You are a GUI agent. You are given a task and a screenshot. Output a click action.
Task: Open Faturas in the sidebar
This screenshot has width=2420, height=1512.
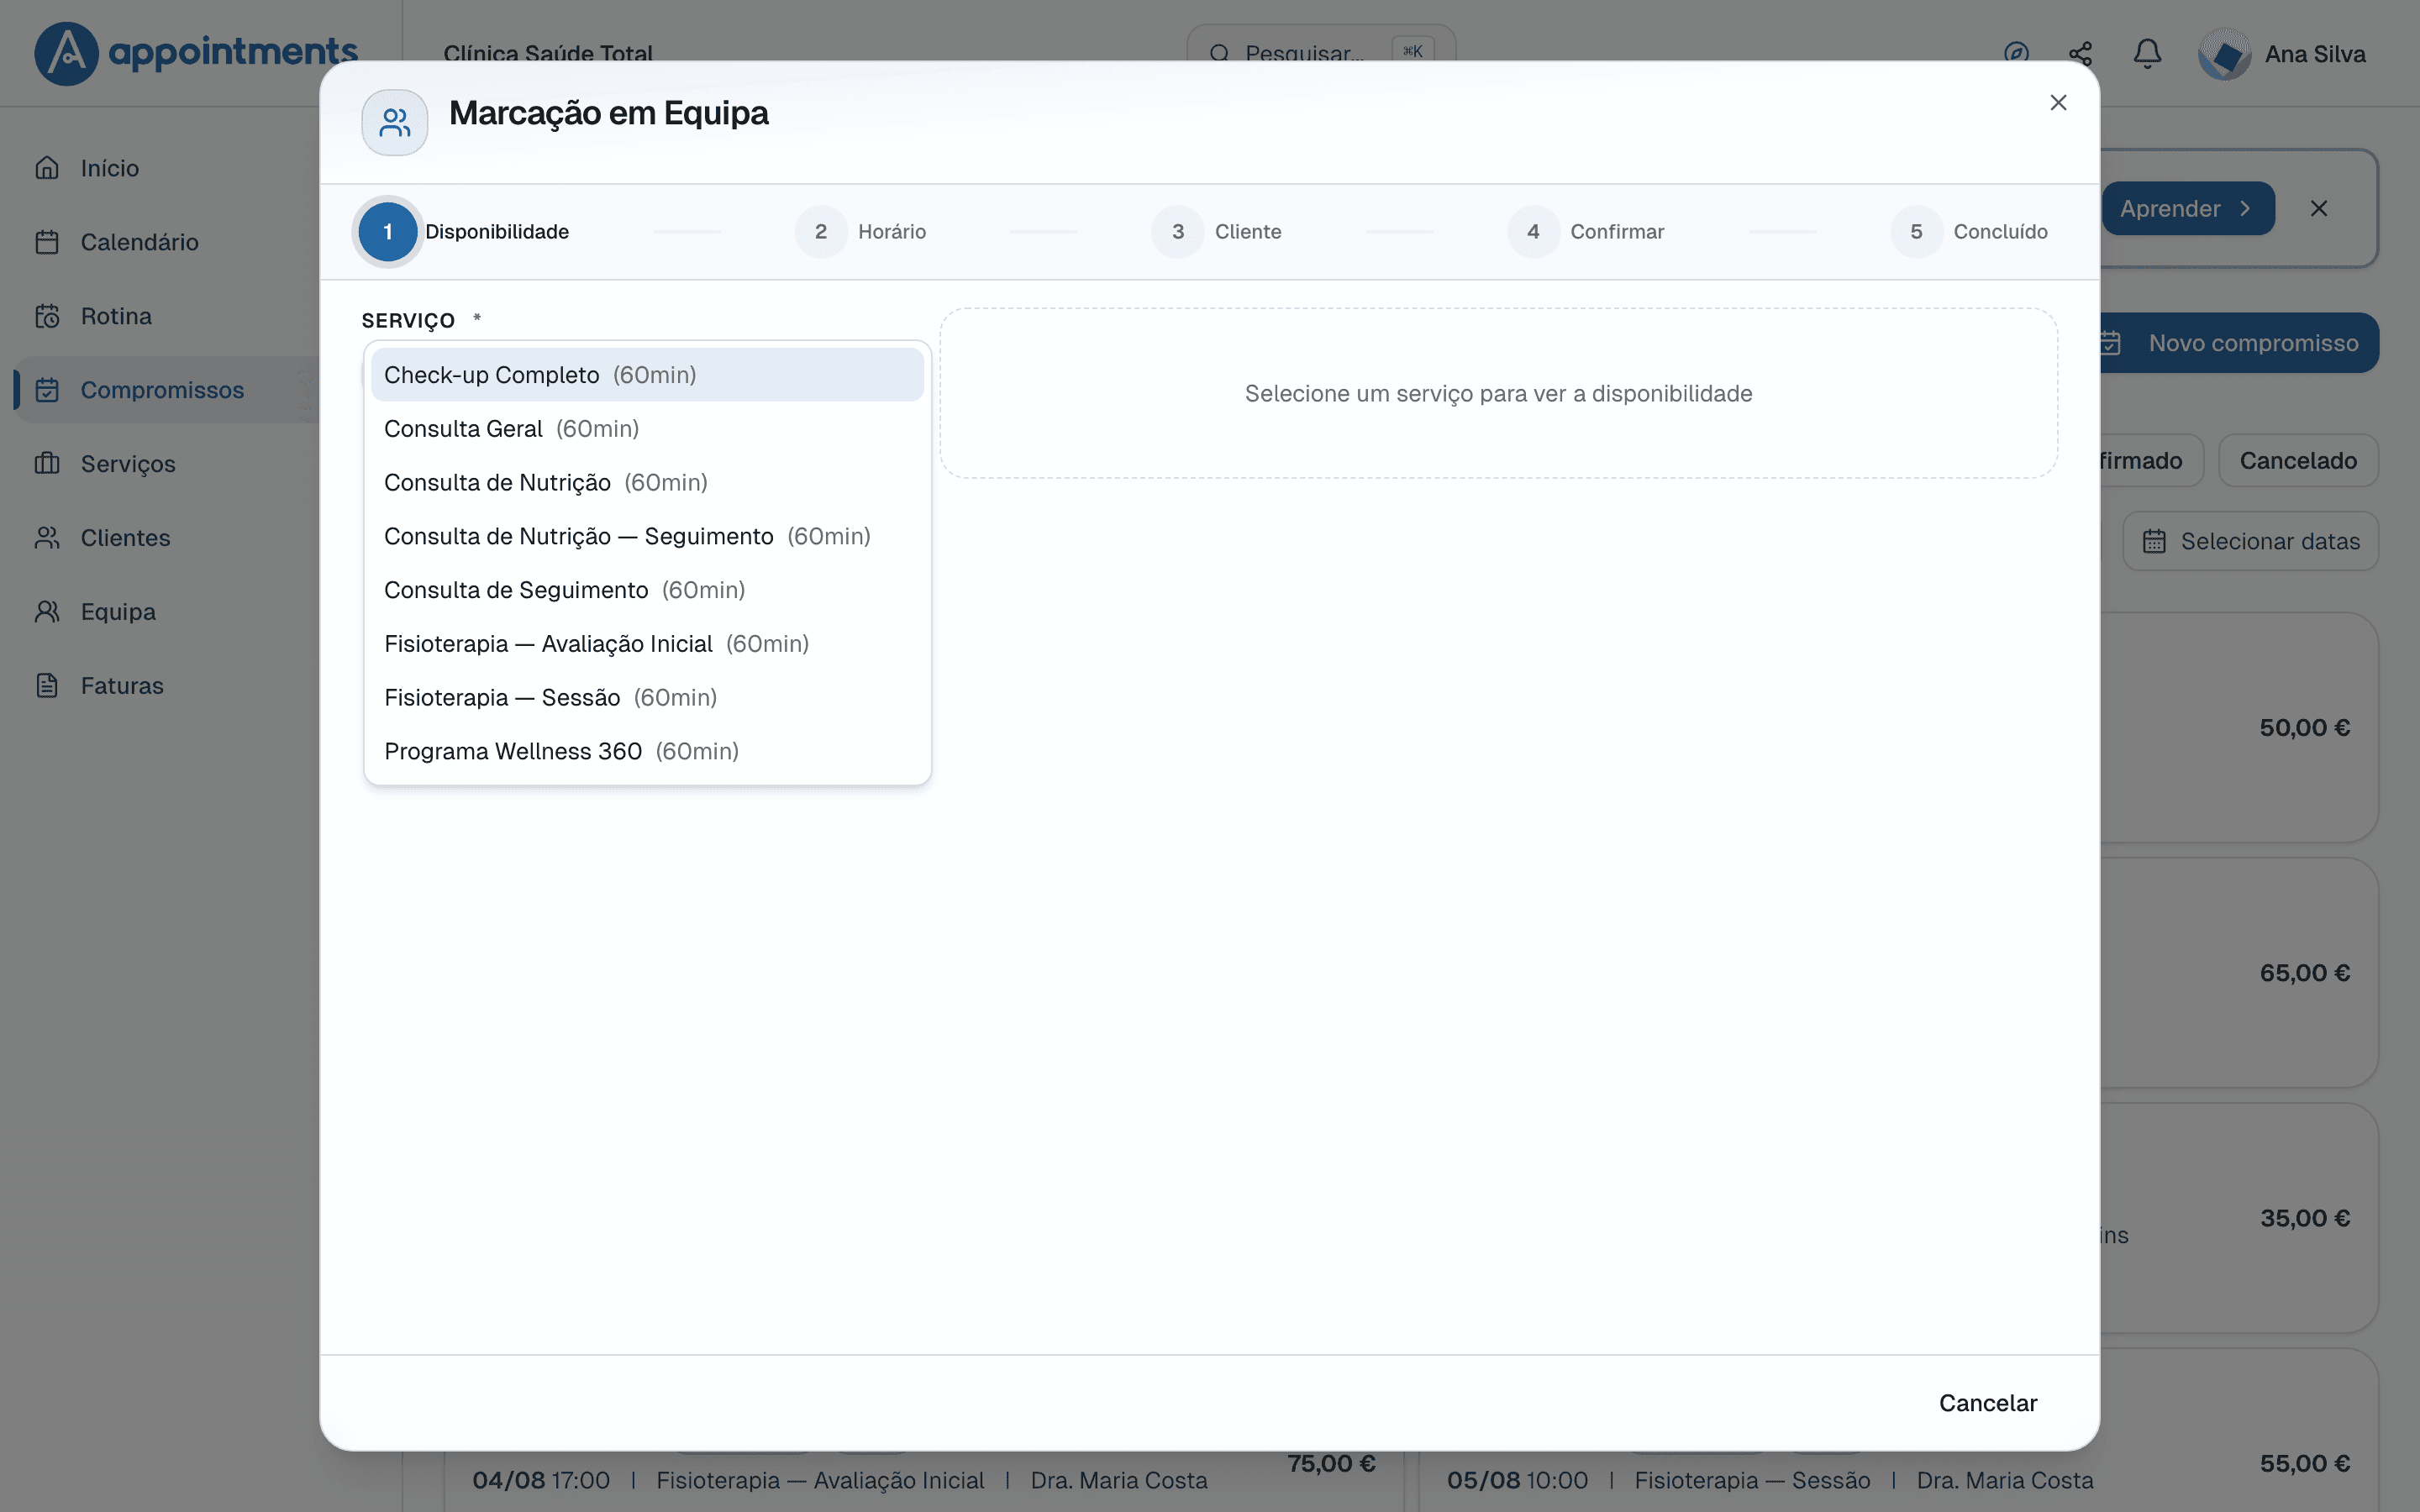coord(165,686)
